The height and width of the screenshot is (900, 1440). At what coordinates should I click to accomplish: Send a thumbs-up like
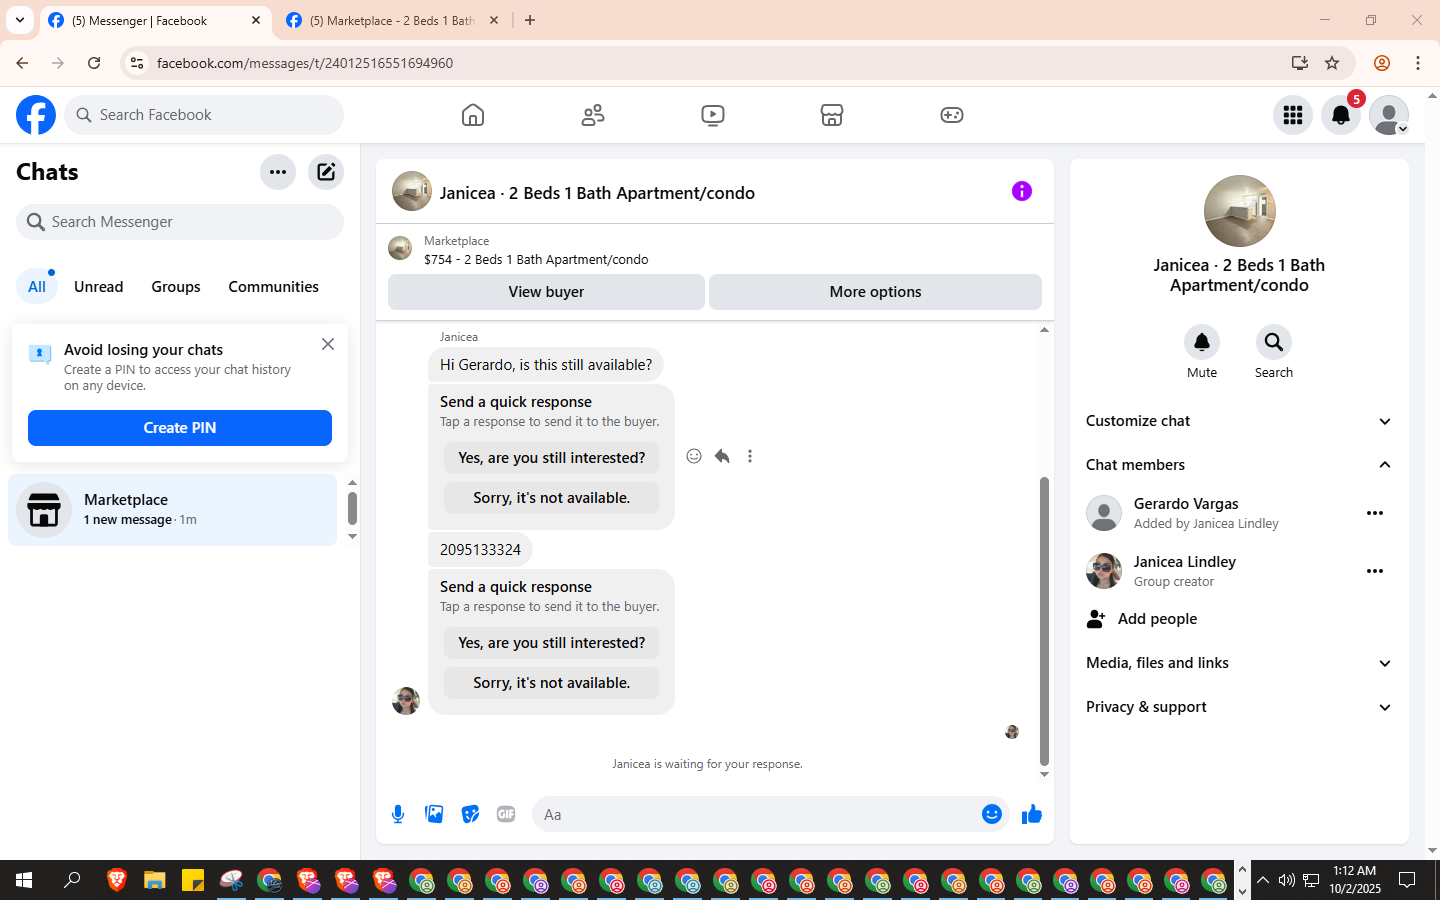tap(1032, 814)
